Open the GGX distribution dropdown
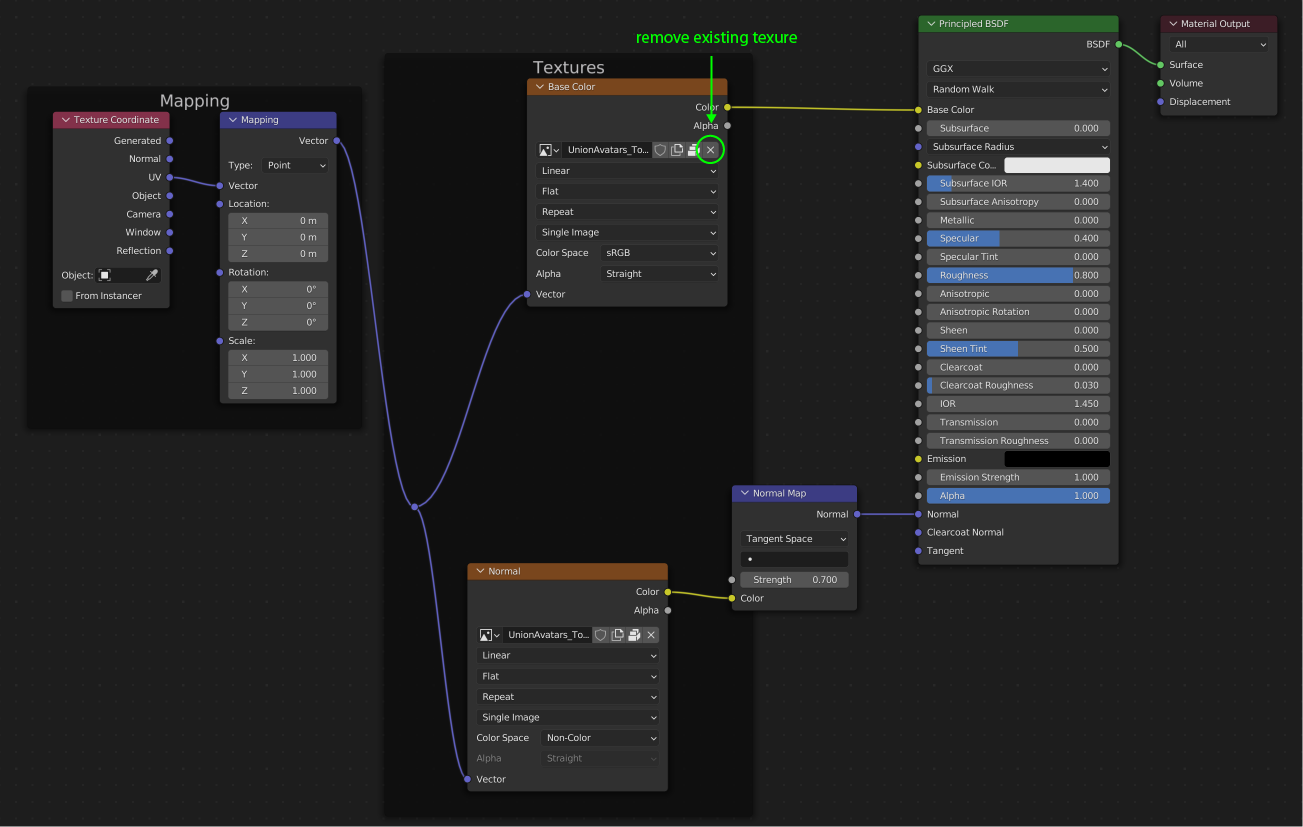Viewport: 1303px width, 827px height. (1018, 69)
